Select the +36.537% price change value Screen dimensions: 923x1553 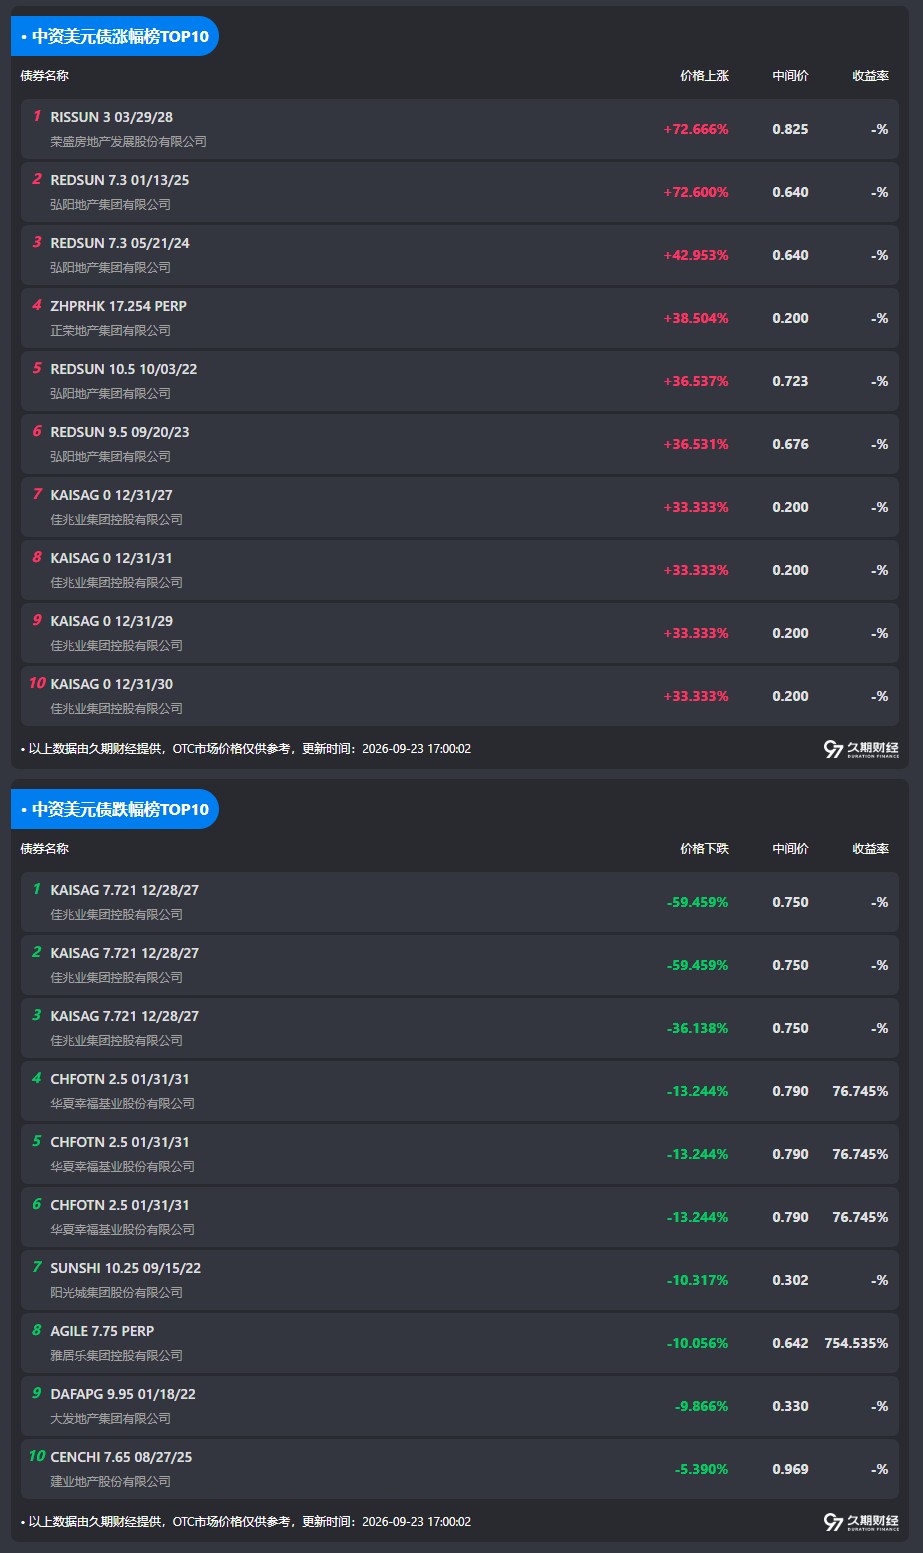[696, 381]
